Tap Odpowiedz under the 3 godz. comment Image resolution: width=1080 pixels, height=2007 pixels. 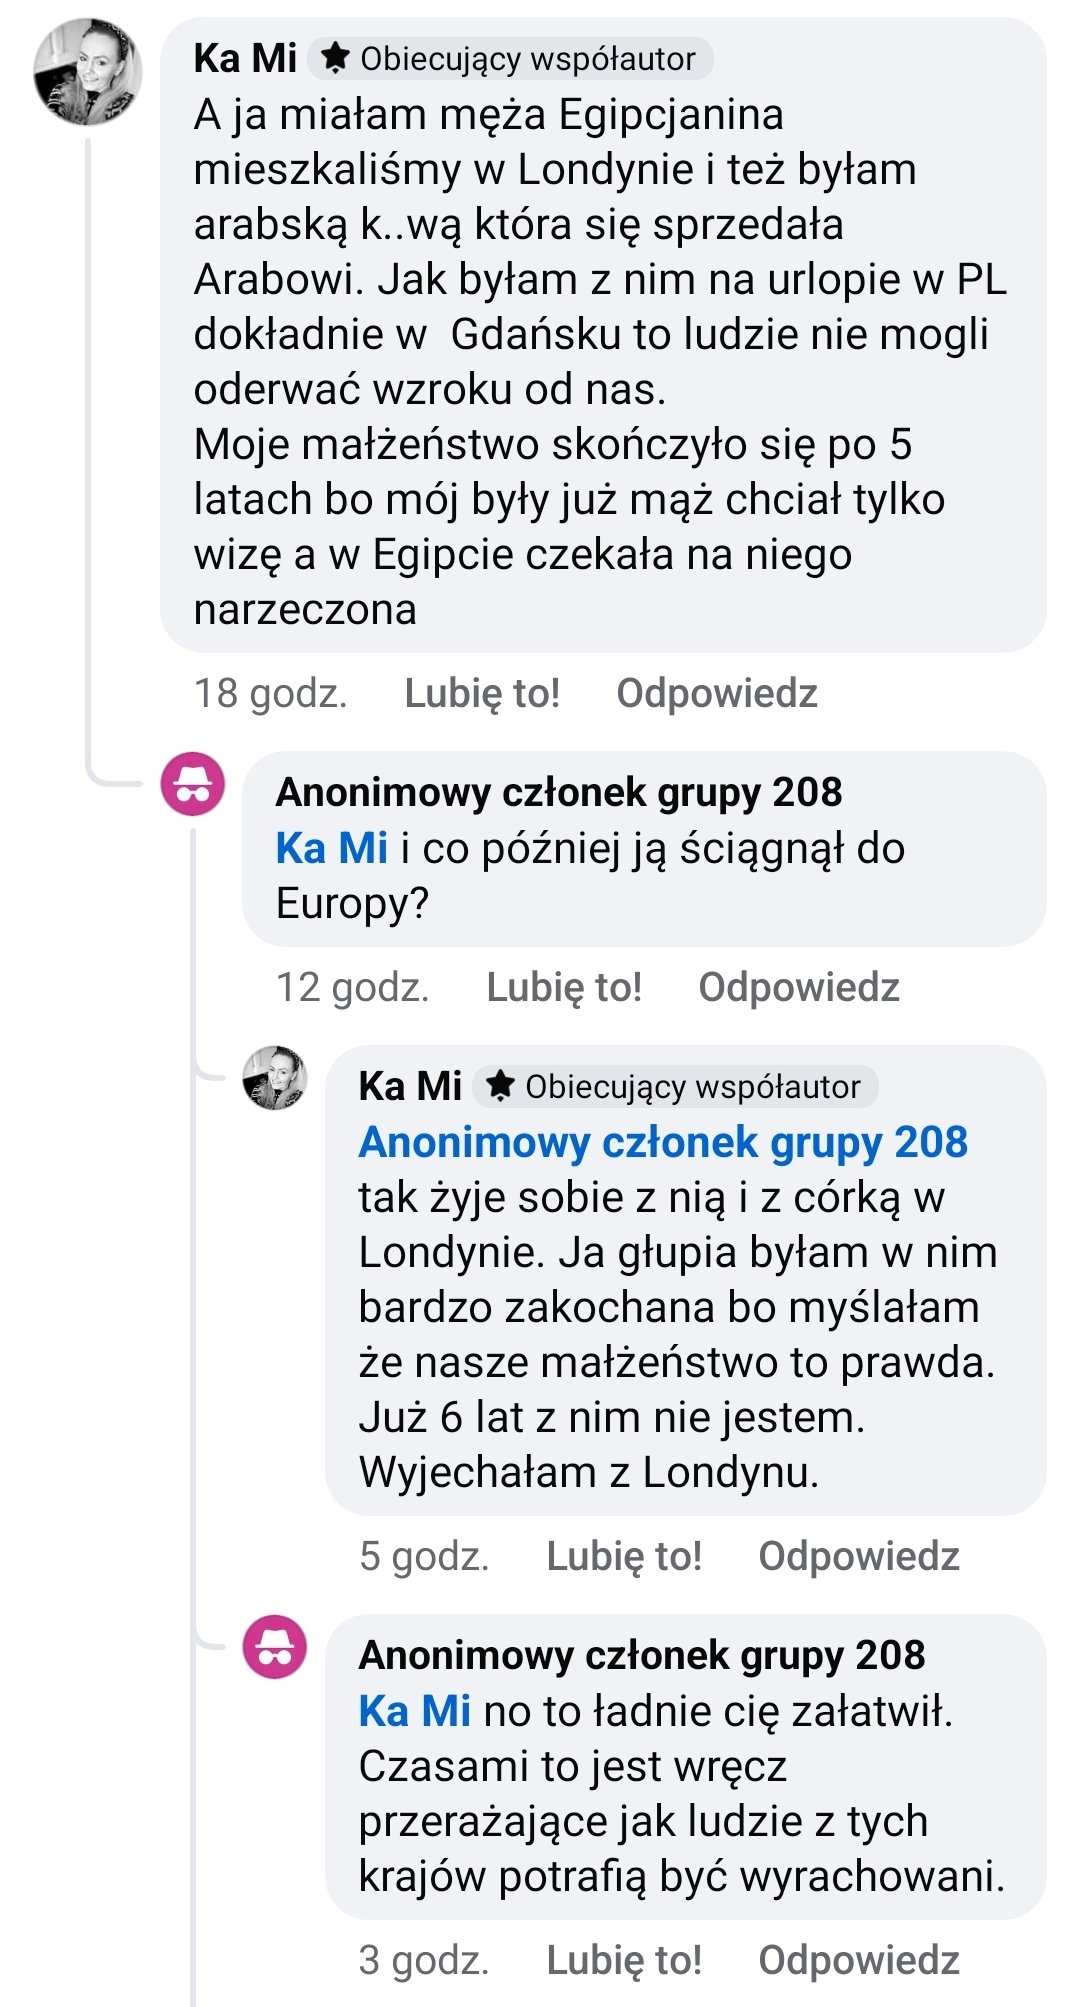pos(859,1960)
